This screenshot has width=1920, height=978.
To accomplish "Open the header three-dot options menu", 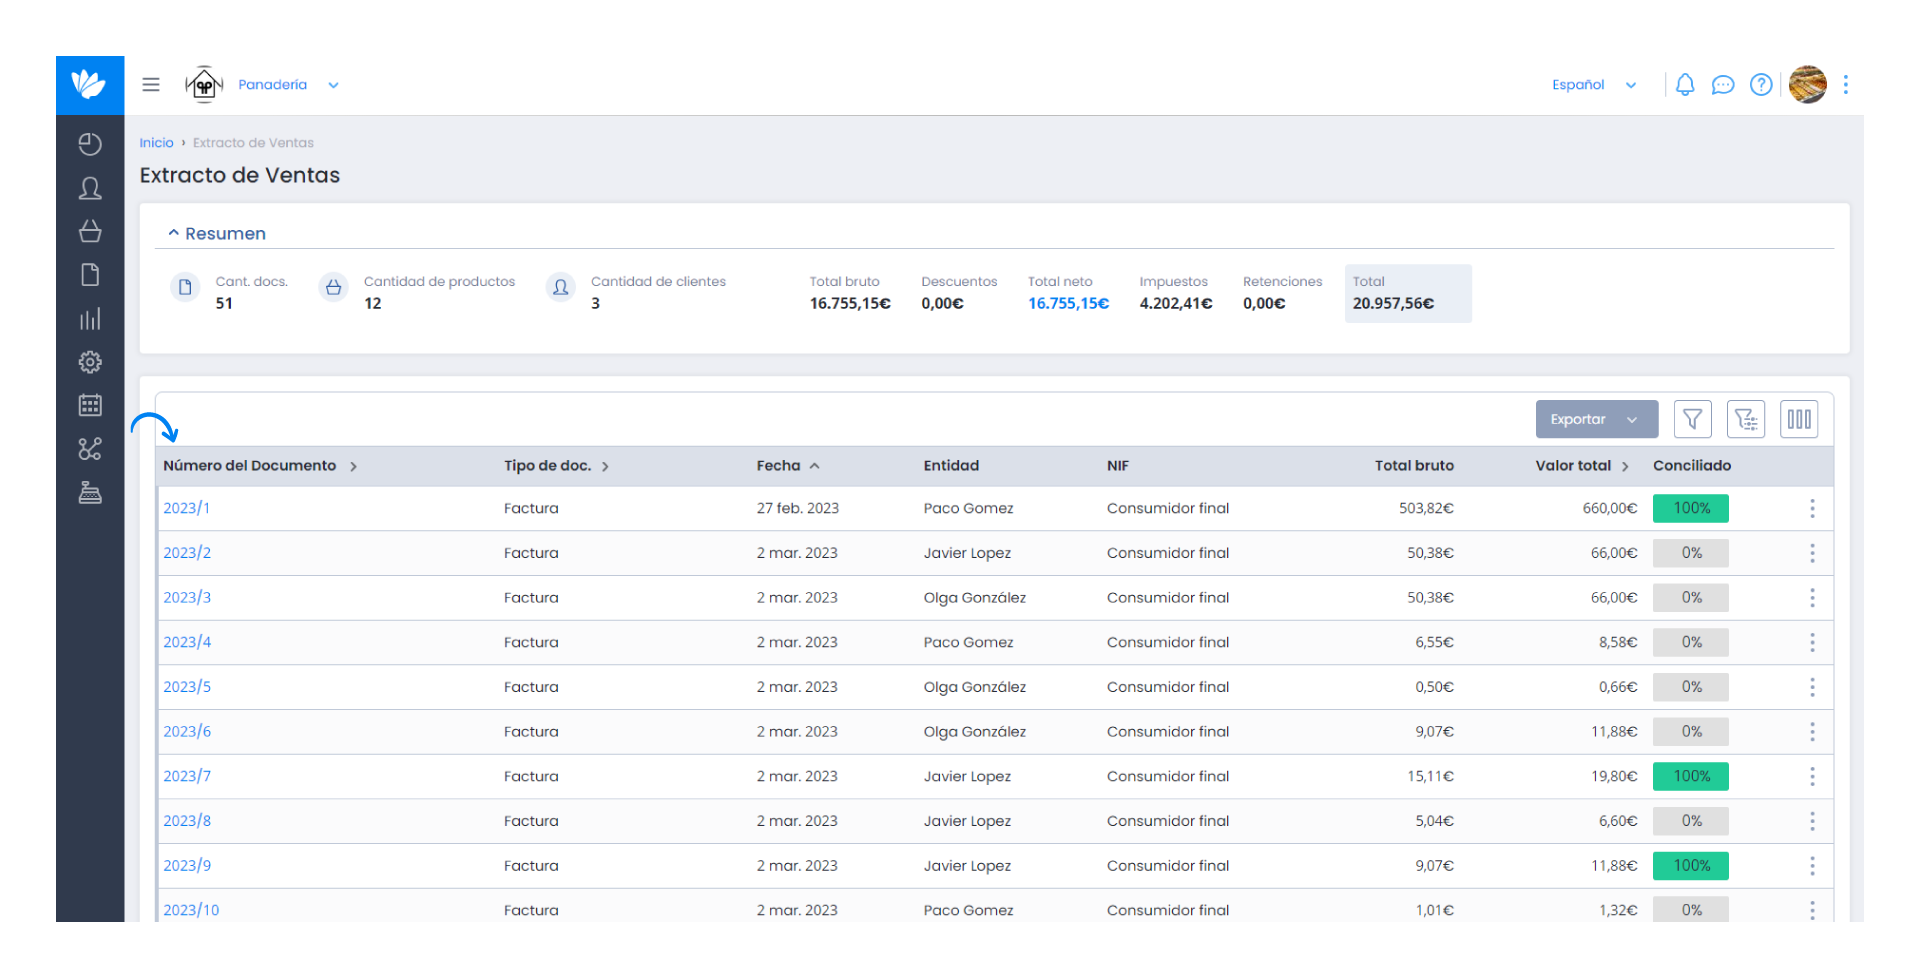I will 1846,85.
